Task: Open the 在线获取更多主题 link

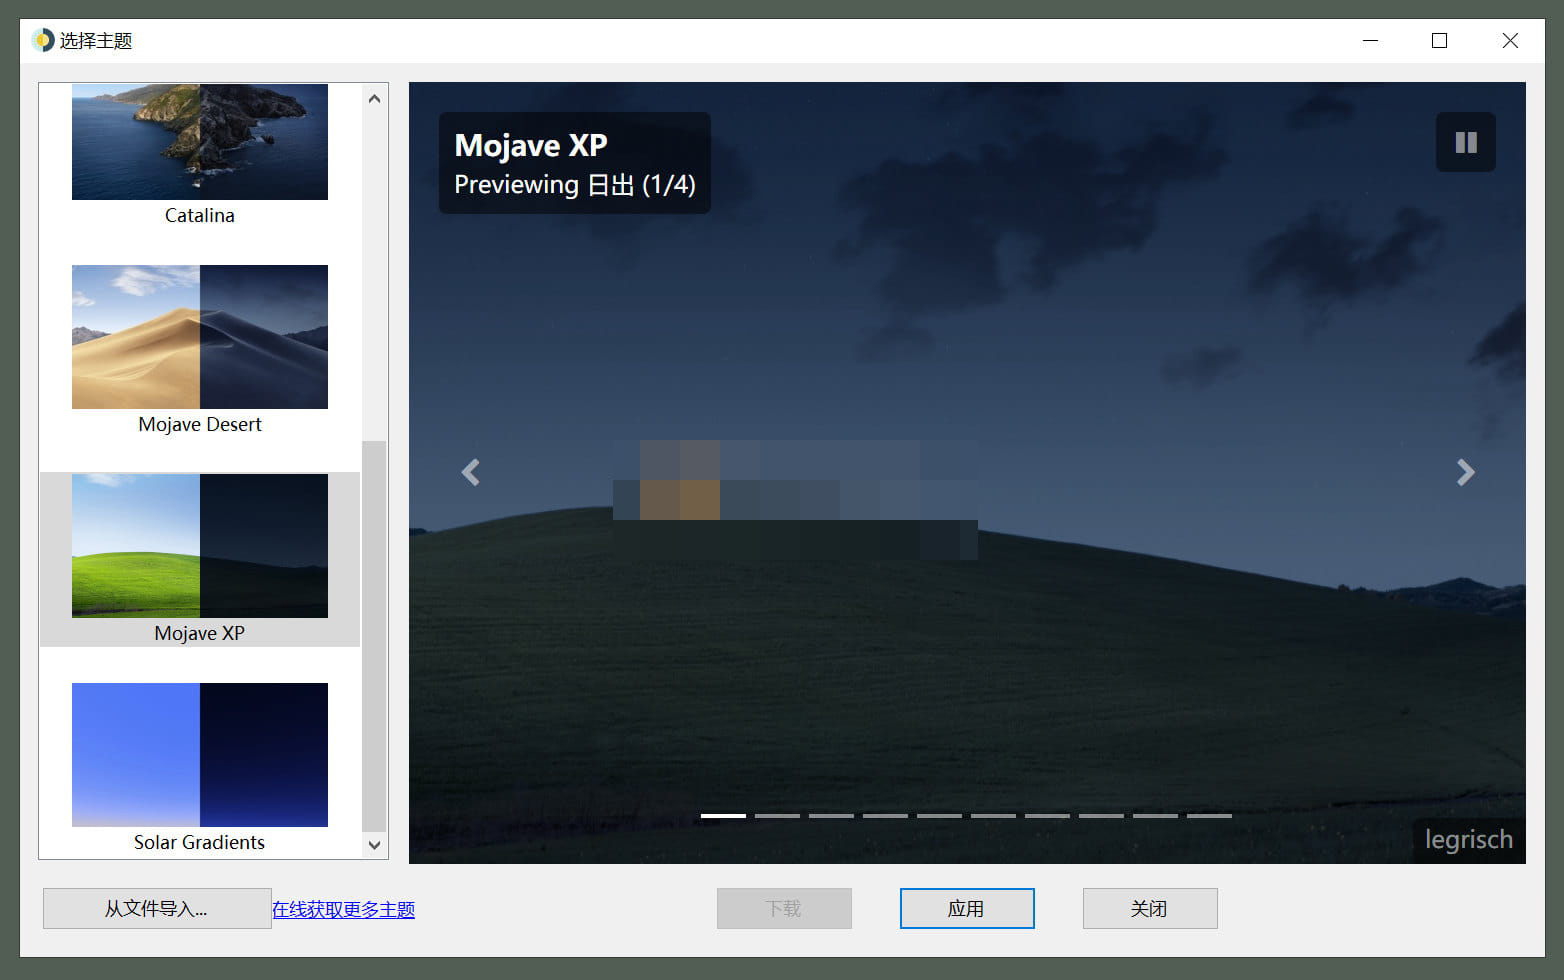Action: pos(343,909)
